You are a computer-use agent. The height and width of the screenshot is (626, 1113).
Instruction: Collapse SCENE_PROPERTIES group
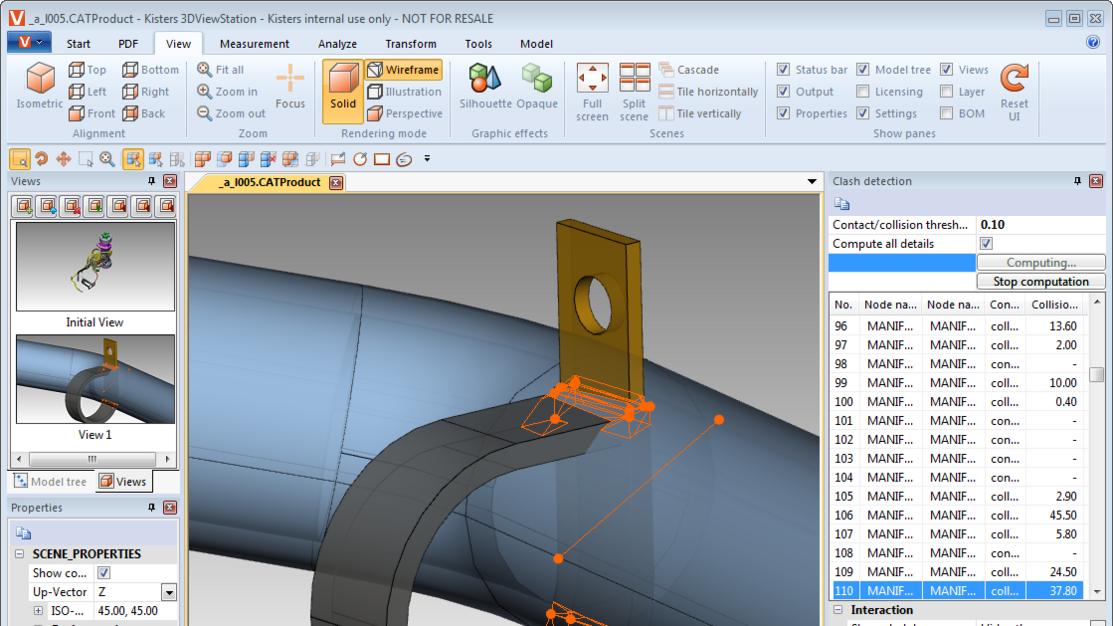(x=20, y=554)
